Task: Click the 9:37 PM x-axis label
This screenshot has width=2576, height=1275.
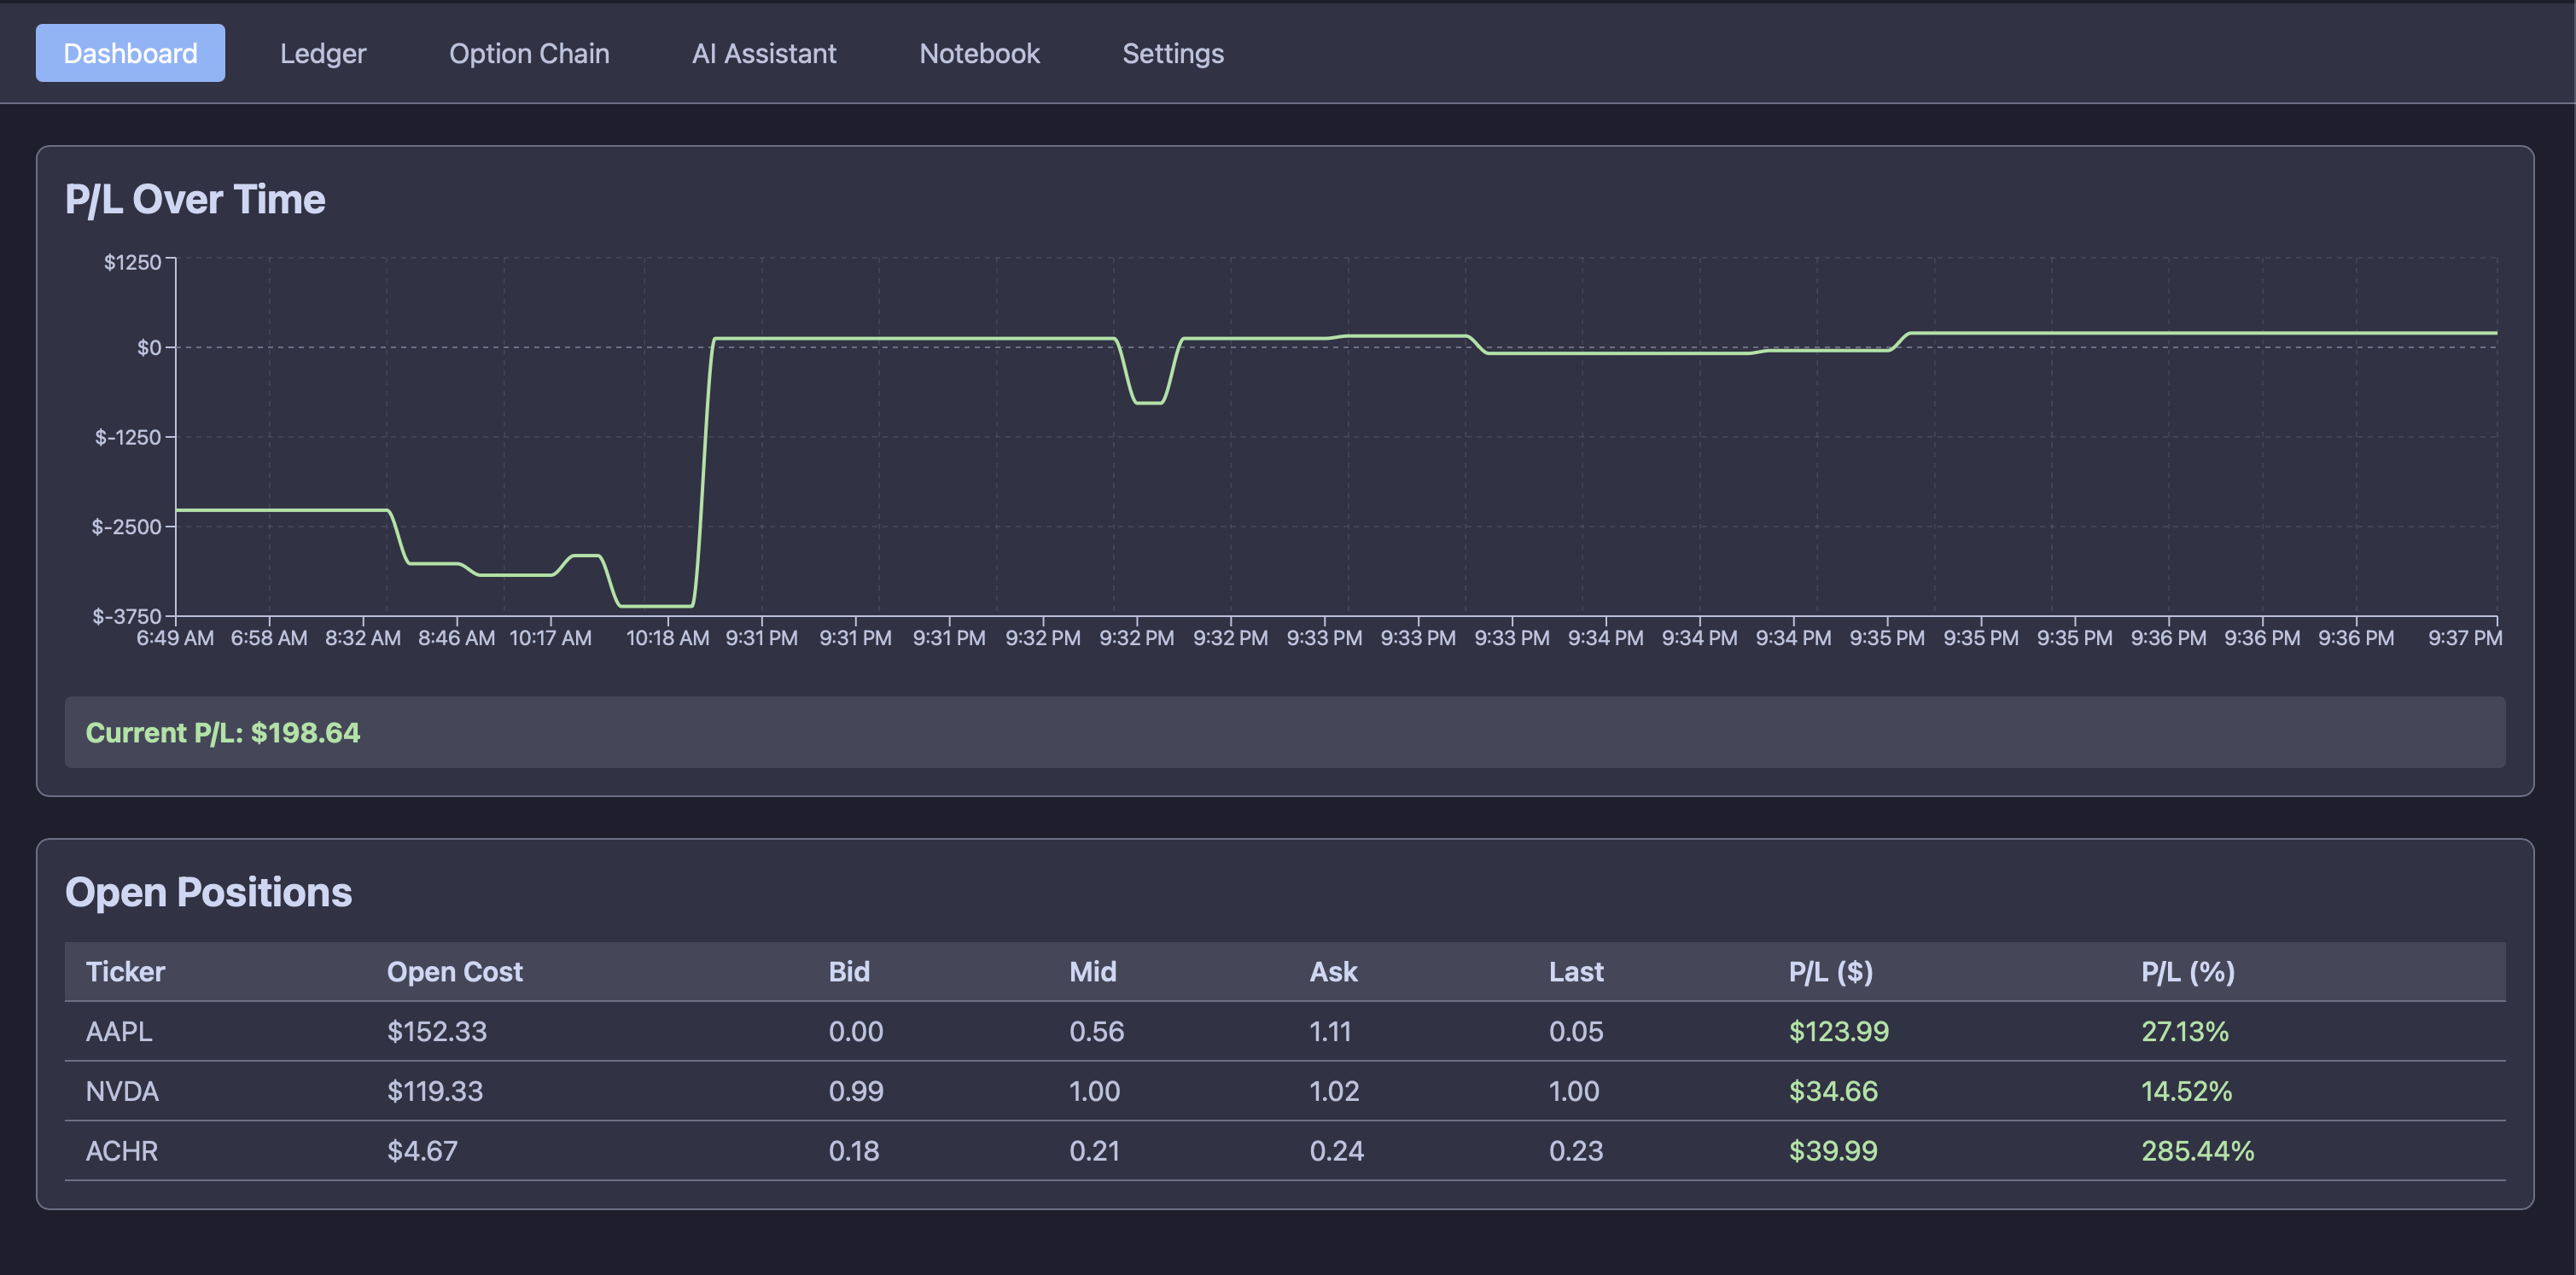Action: coord(2465,638)
